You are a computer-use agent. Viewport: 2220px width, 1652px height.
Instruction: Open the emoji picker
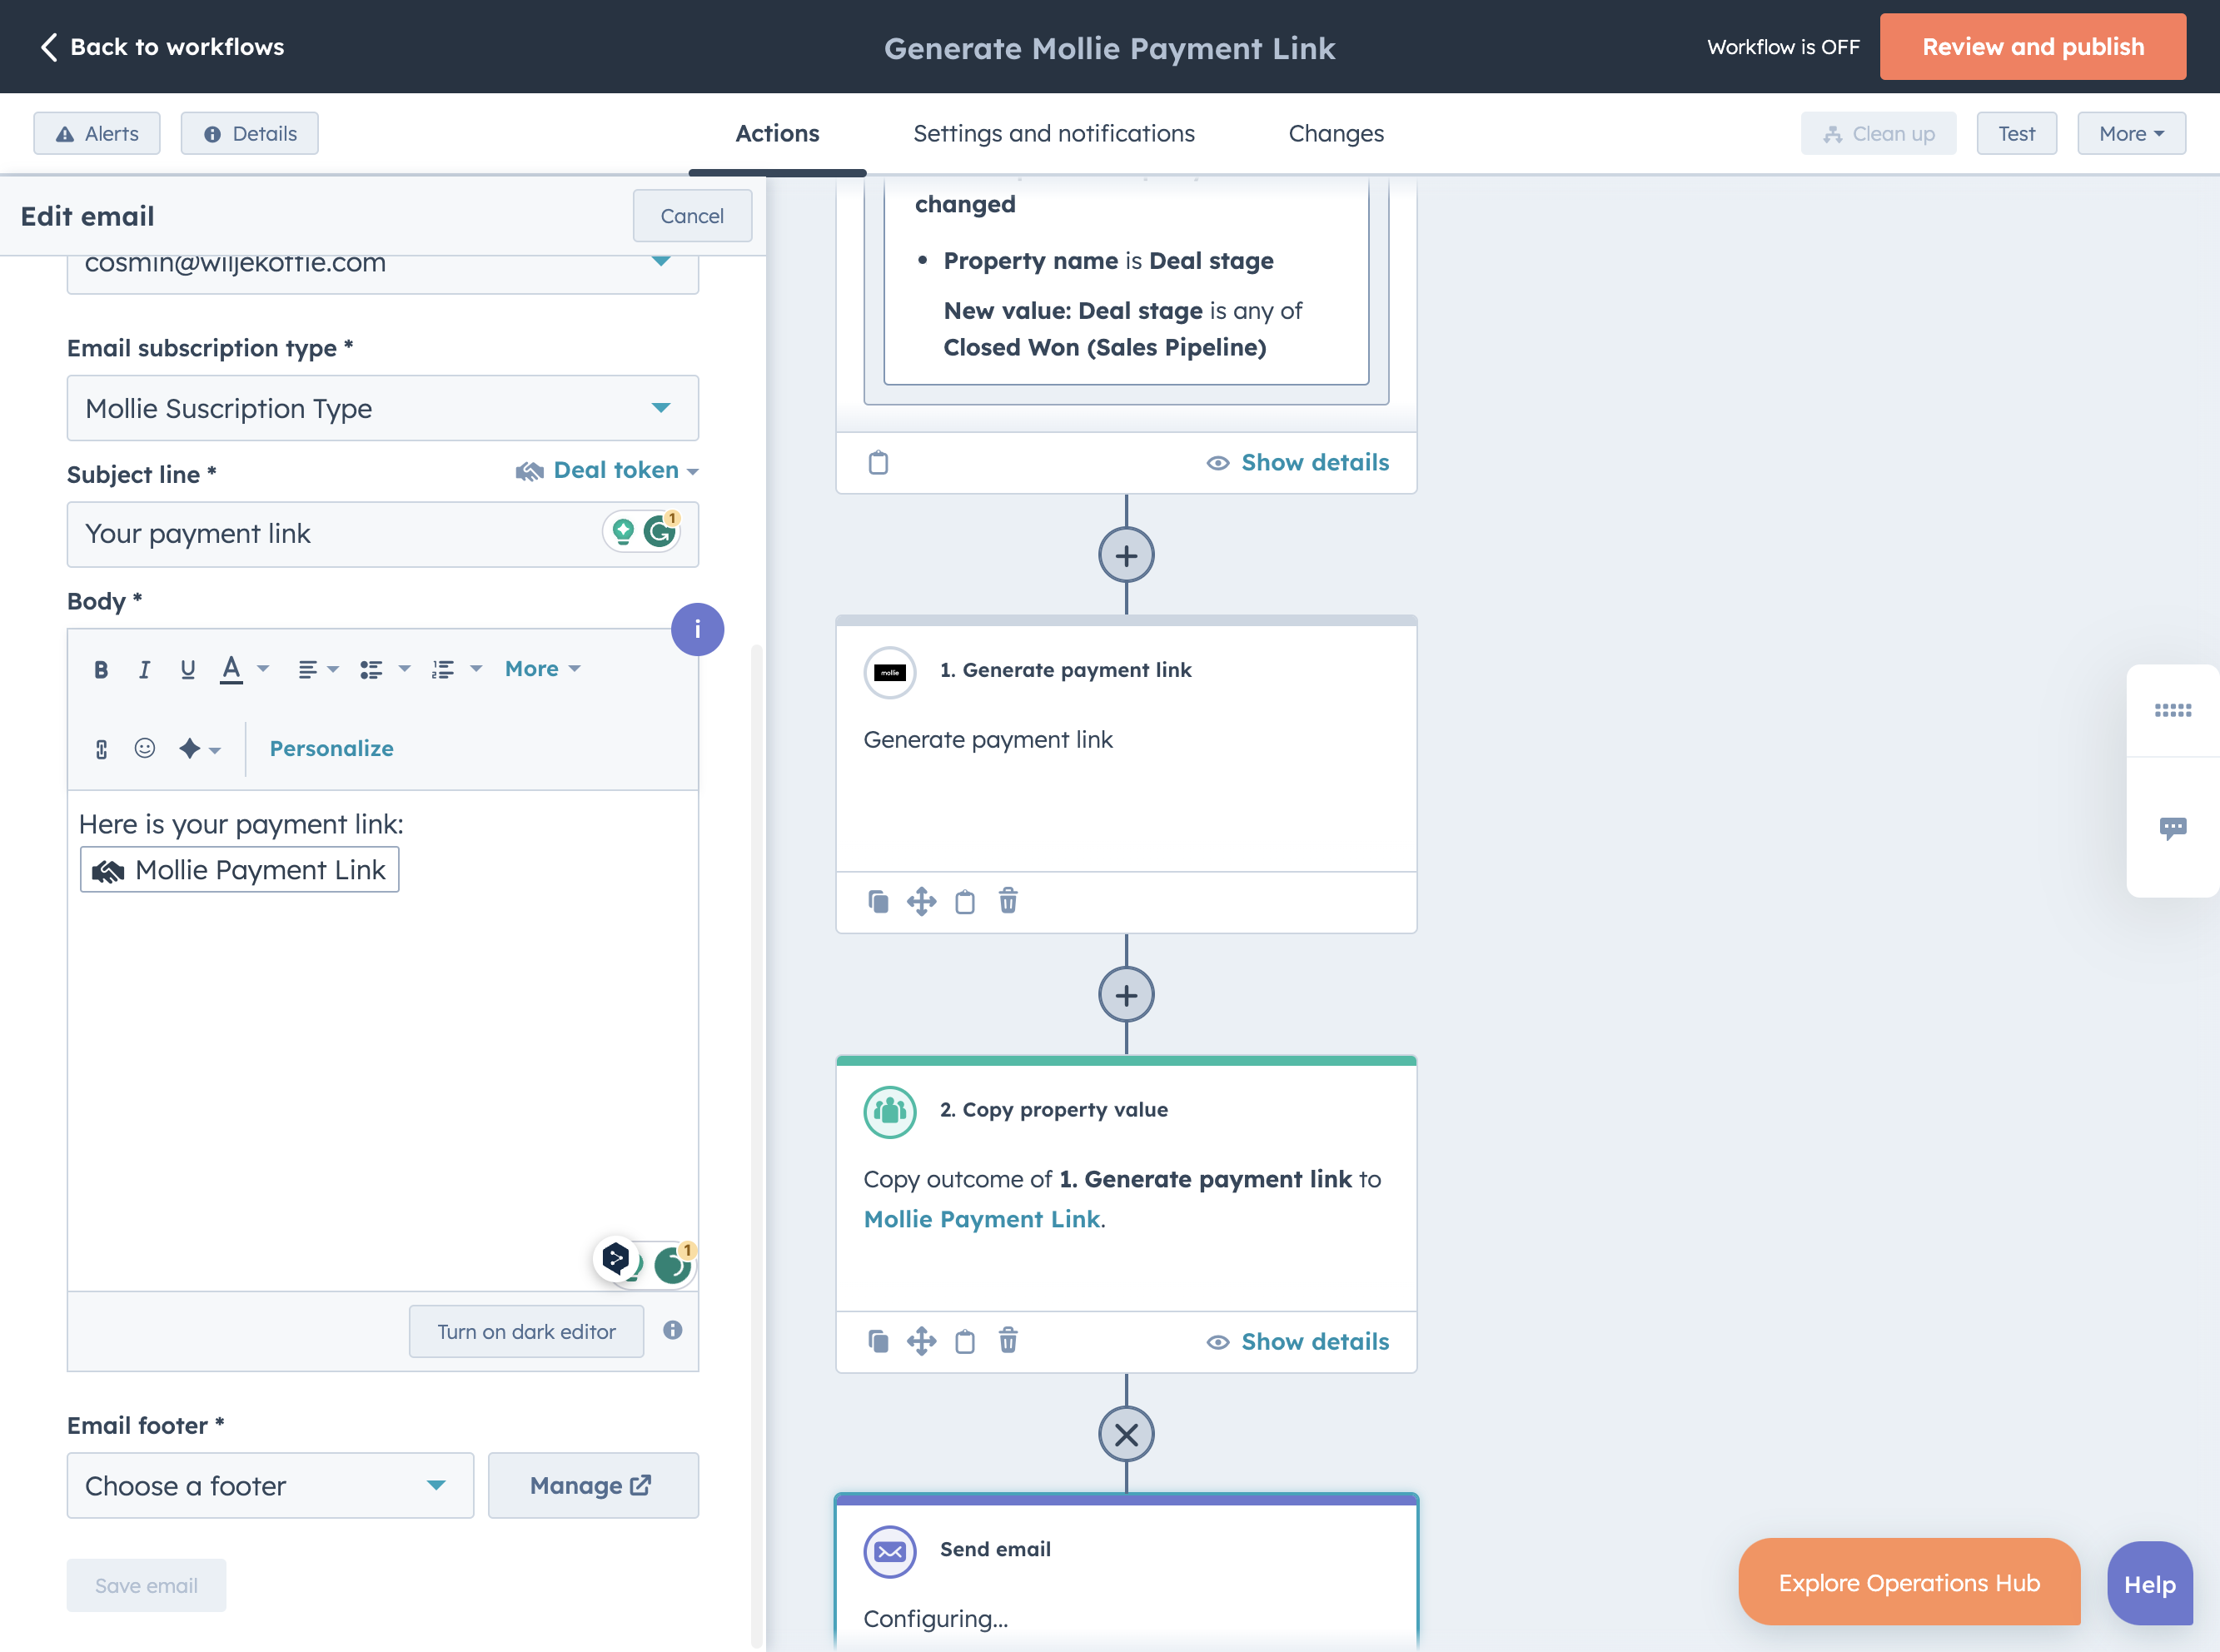click(x=145, y=748)
